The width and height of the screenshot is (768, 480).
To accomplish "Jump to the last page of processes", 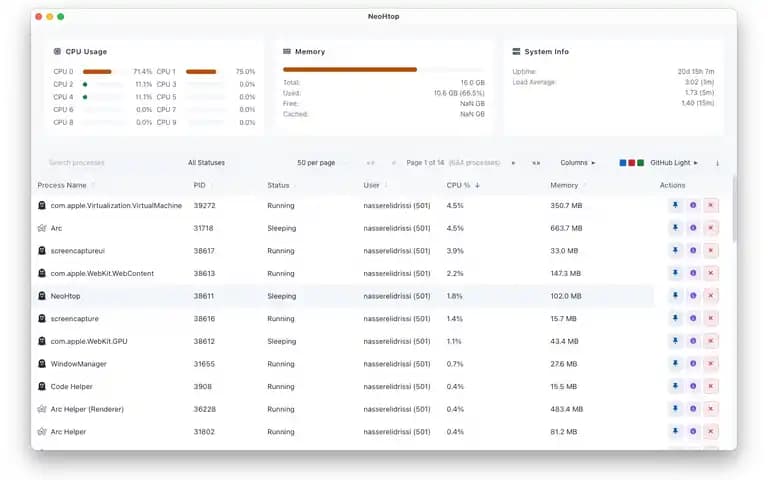I will (536, 163).
